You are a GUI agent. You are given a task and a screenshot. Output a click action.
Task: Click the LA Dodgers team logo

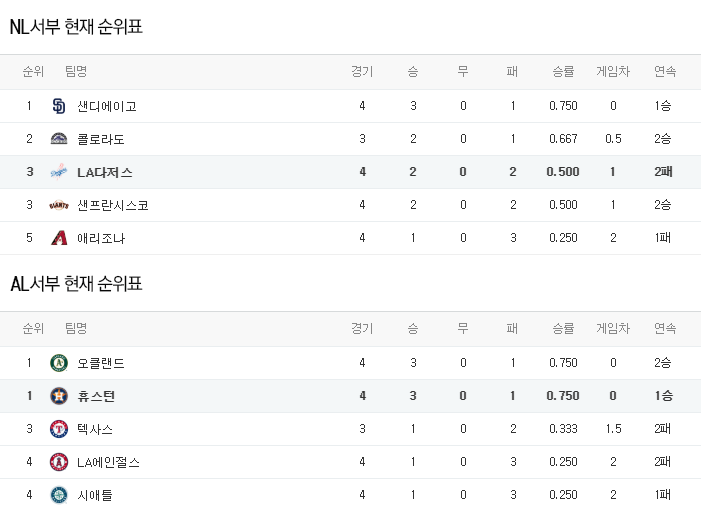click(x=58, y=172)
